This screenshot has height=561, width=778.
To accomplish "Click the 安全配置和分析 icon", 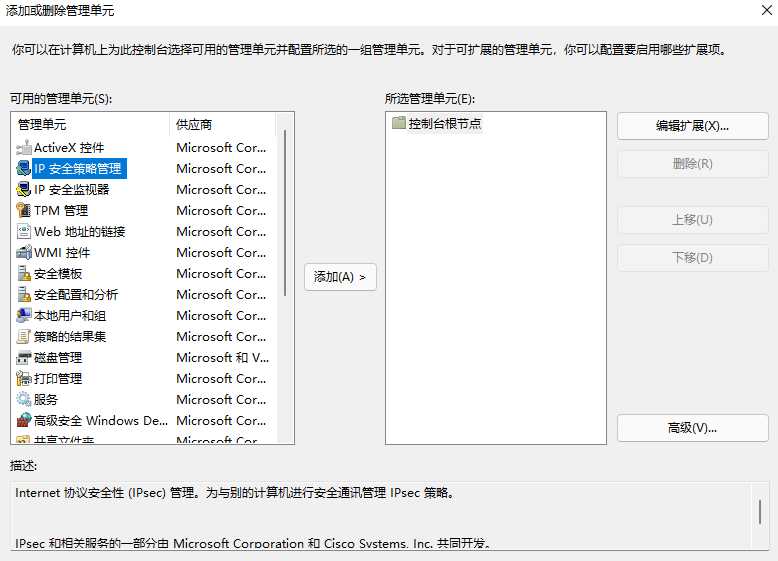I will [23, 295].
